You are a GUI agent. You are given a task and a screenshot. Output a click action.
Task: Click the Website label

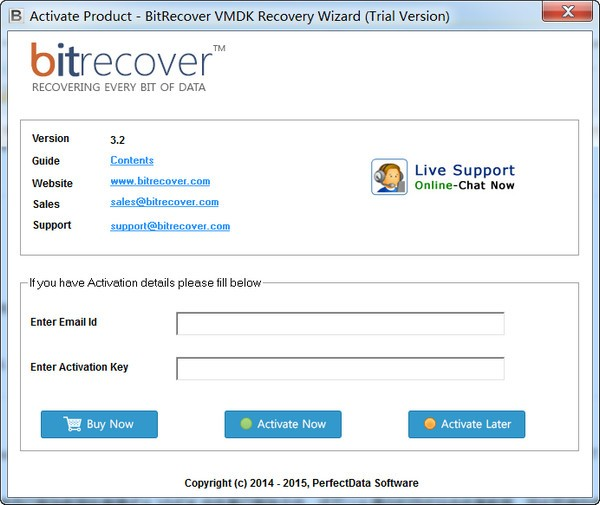52,183
